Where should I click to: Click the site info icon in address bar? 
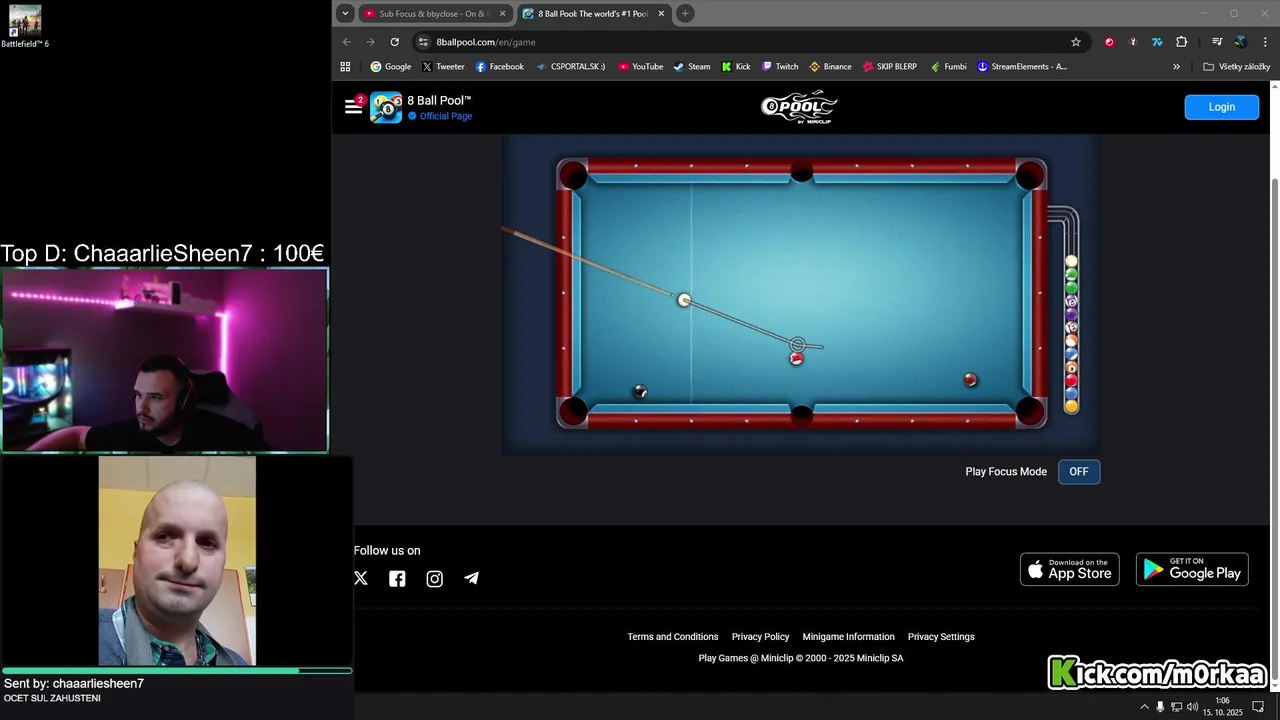point(423,42)
